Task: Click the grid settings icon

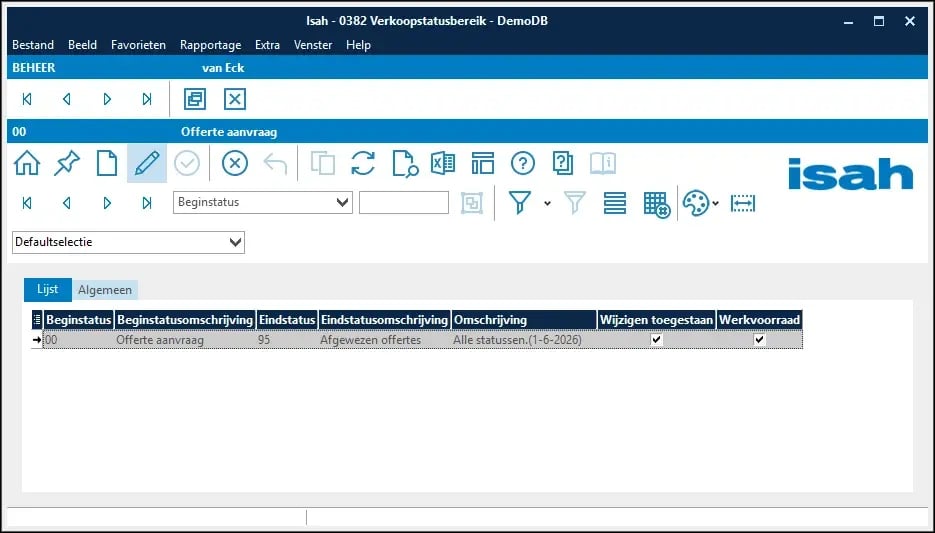Action: [657, 204]
